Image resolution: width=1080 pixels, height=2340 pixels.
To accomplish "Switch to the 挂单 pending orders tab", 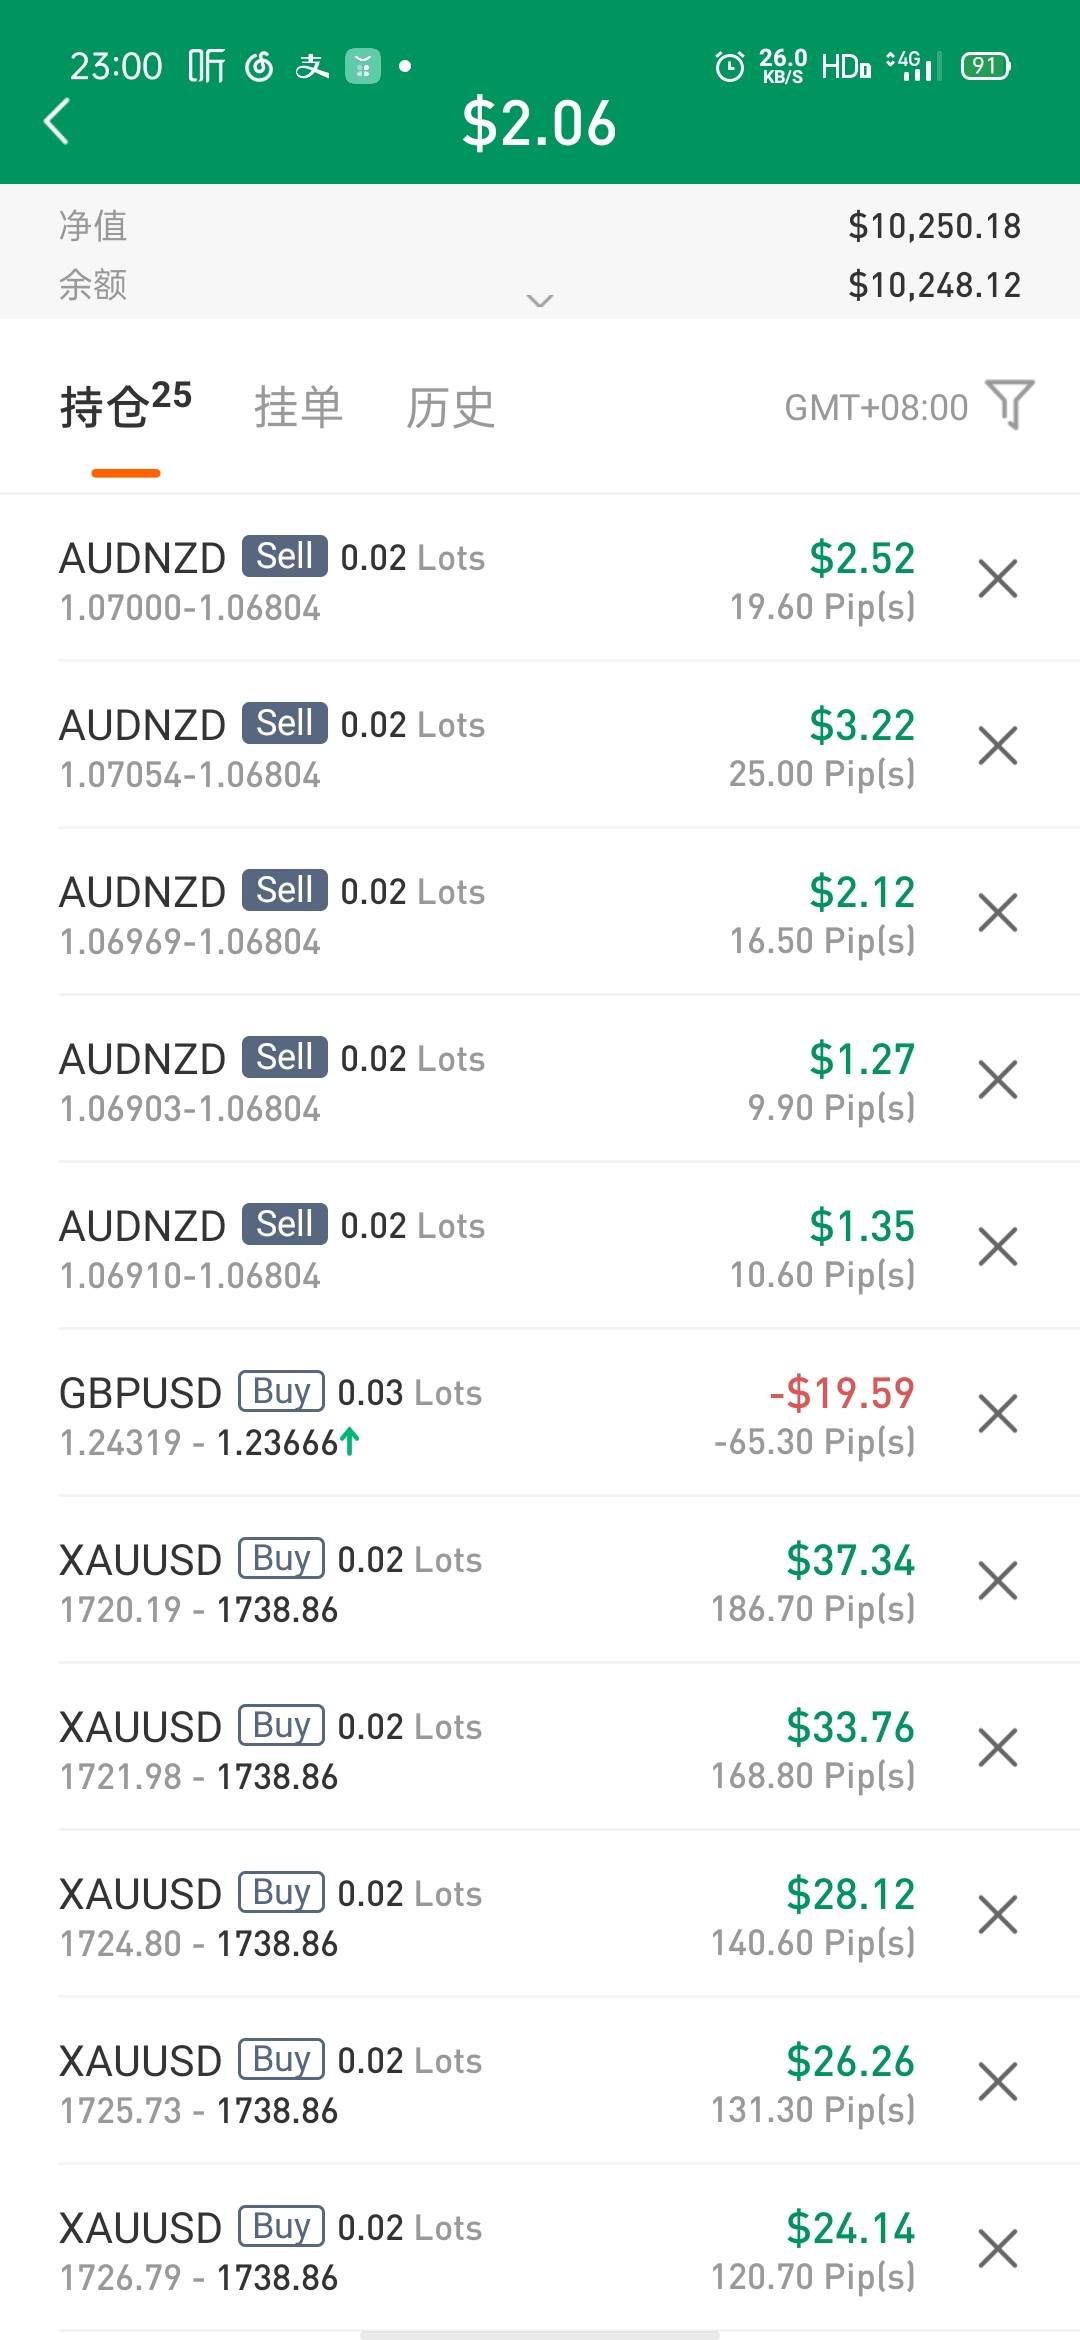I will pos(298,407).
